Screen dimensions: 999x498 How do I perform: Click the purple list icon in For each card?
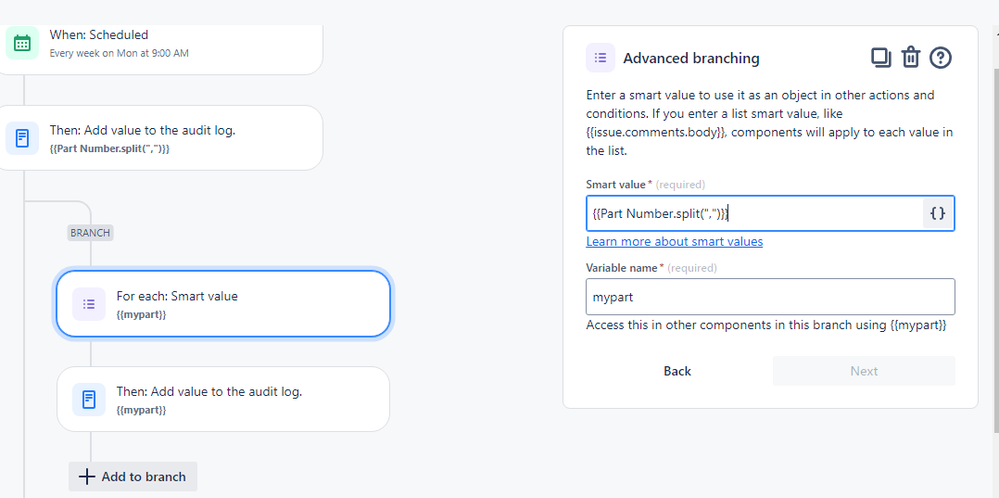pyautogui.click(x=89, y=304)
